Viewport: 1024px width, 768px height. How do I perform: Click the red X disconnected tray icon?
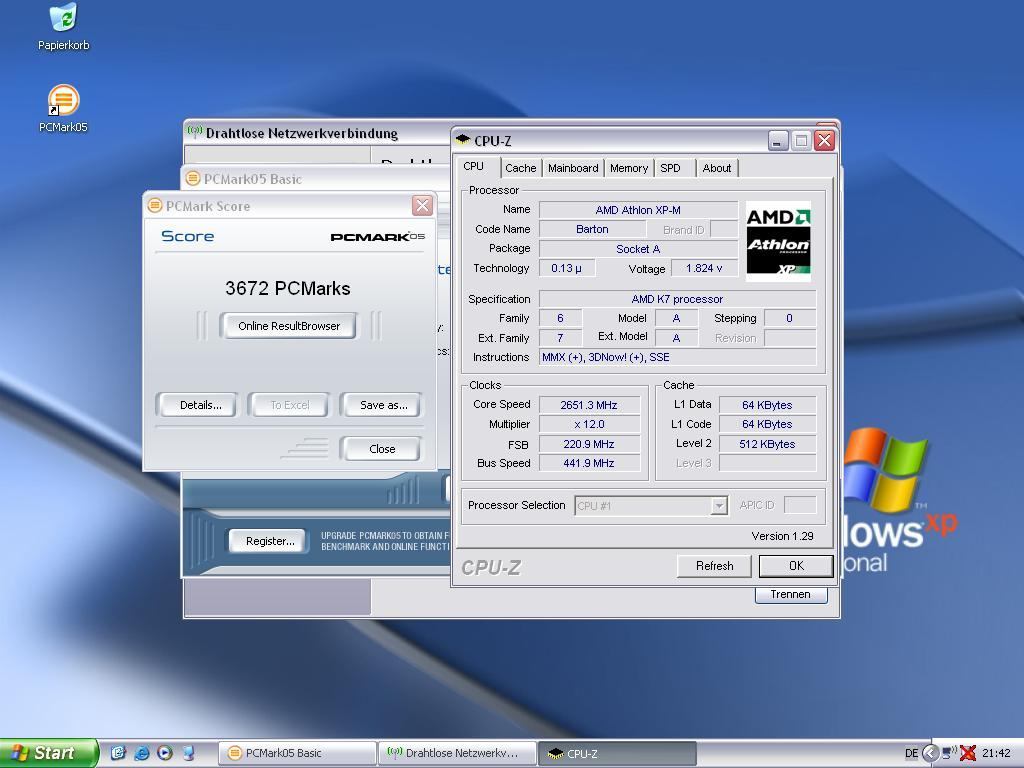tap(968, 753)
